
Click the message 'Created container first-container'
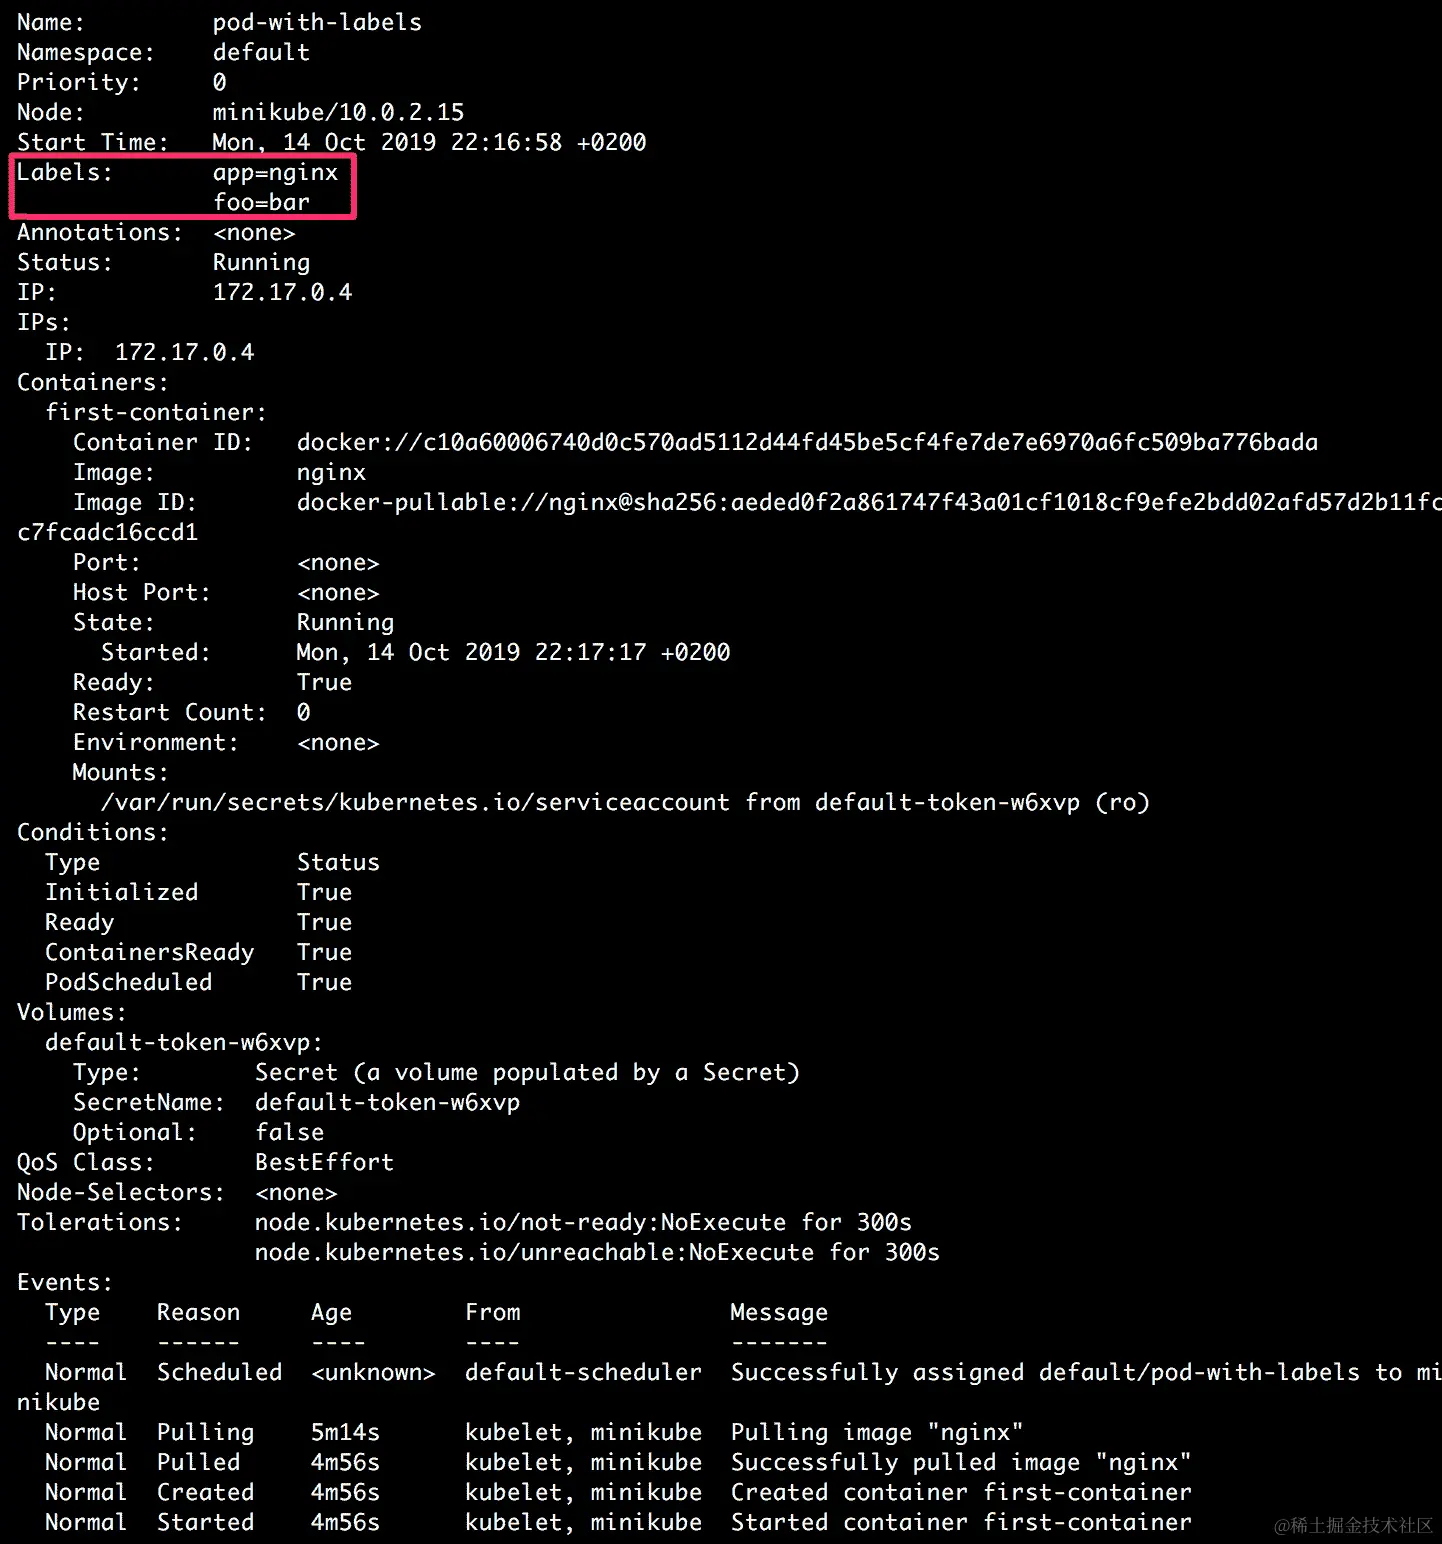961,1492
